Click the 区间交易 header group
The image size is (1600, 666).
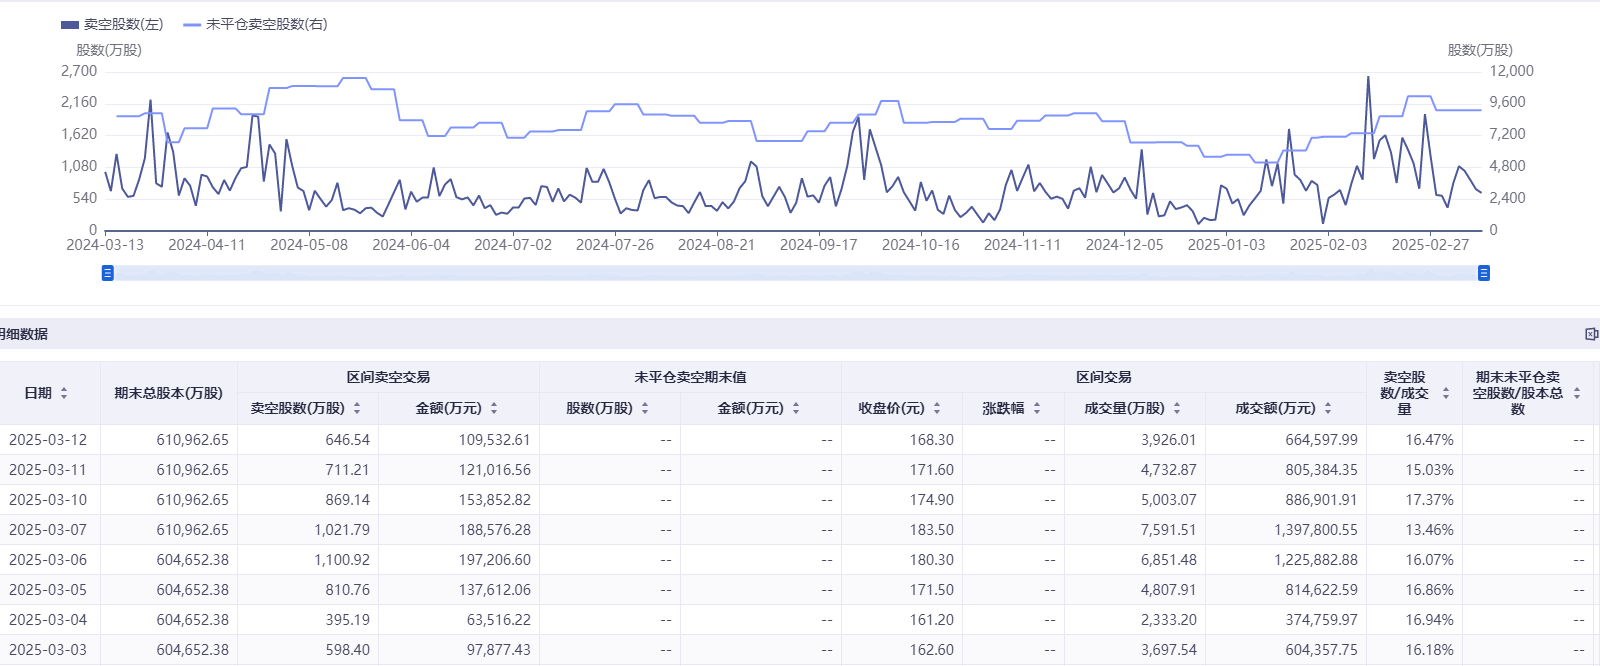(1103, 377)
